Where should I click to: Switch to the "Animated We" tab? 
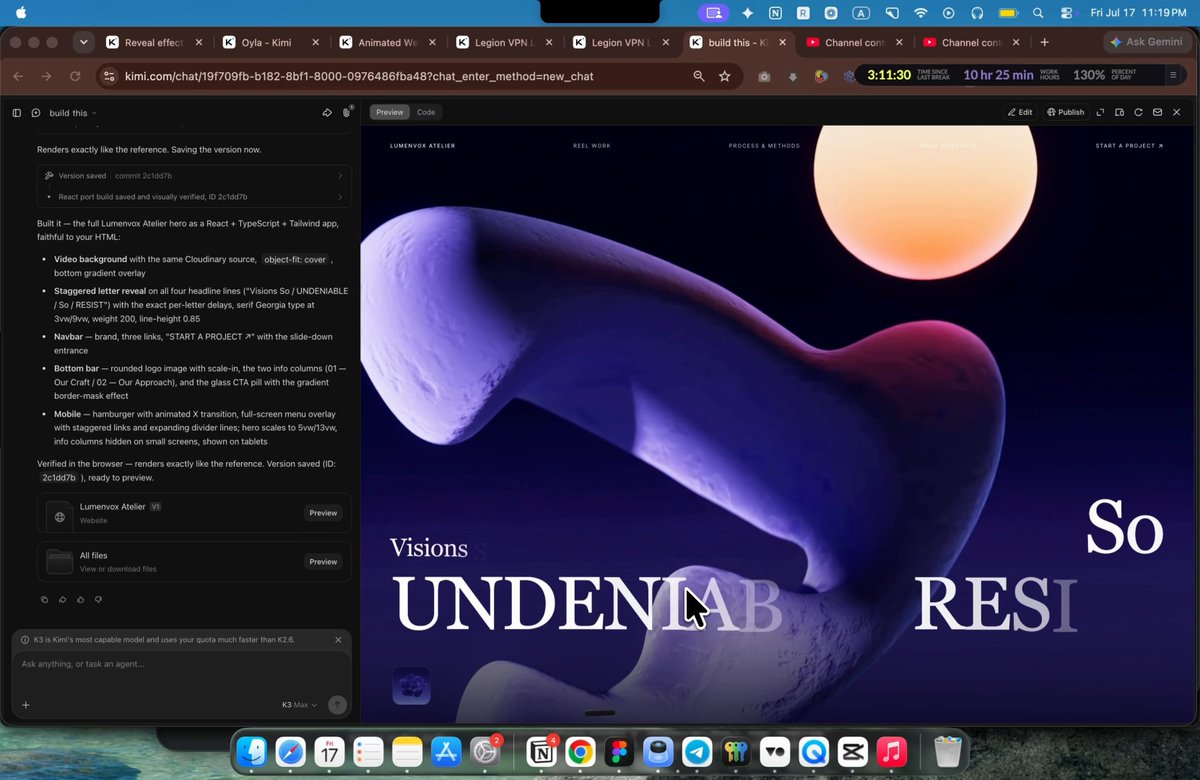(x=389, y=43)
